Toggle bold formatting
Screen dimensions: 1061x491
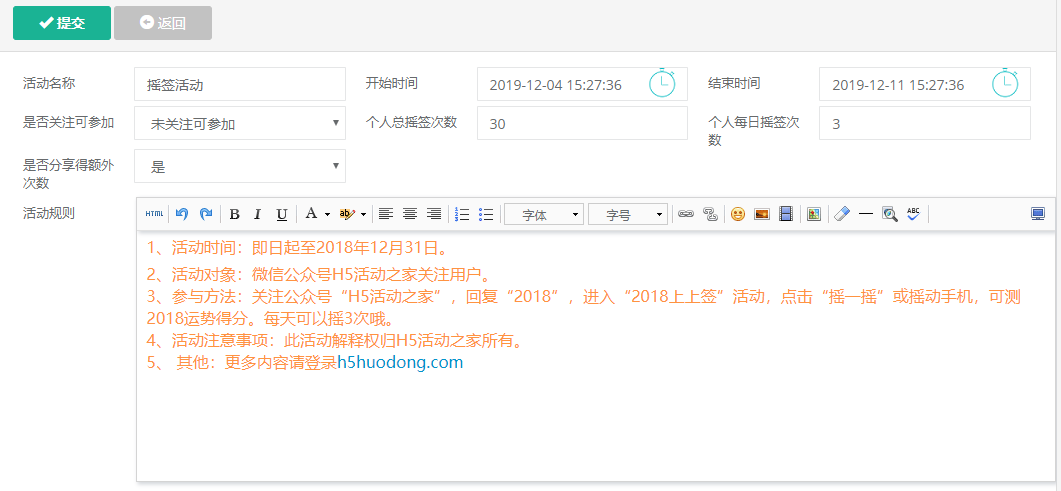click(x=234, y=214)
